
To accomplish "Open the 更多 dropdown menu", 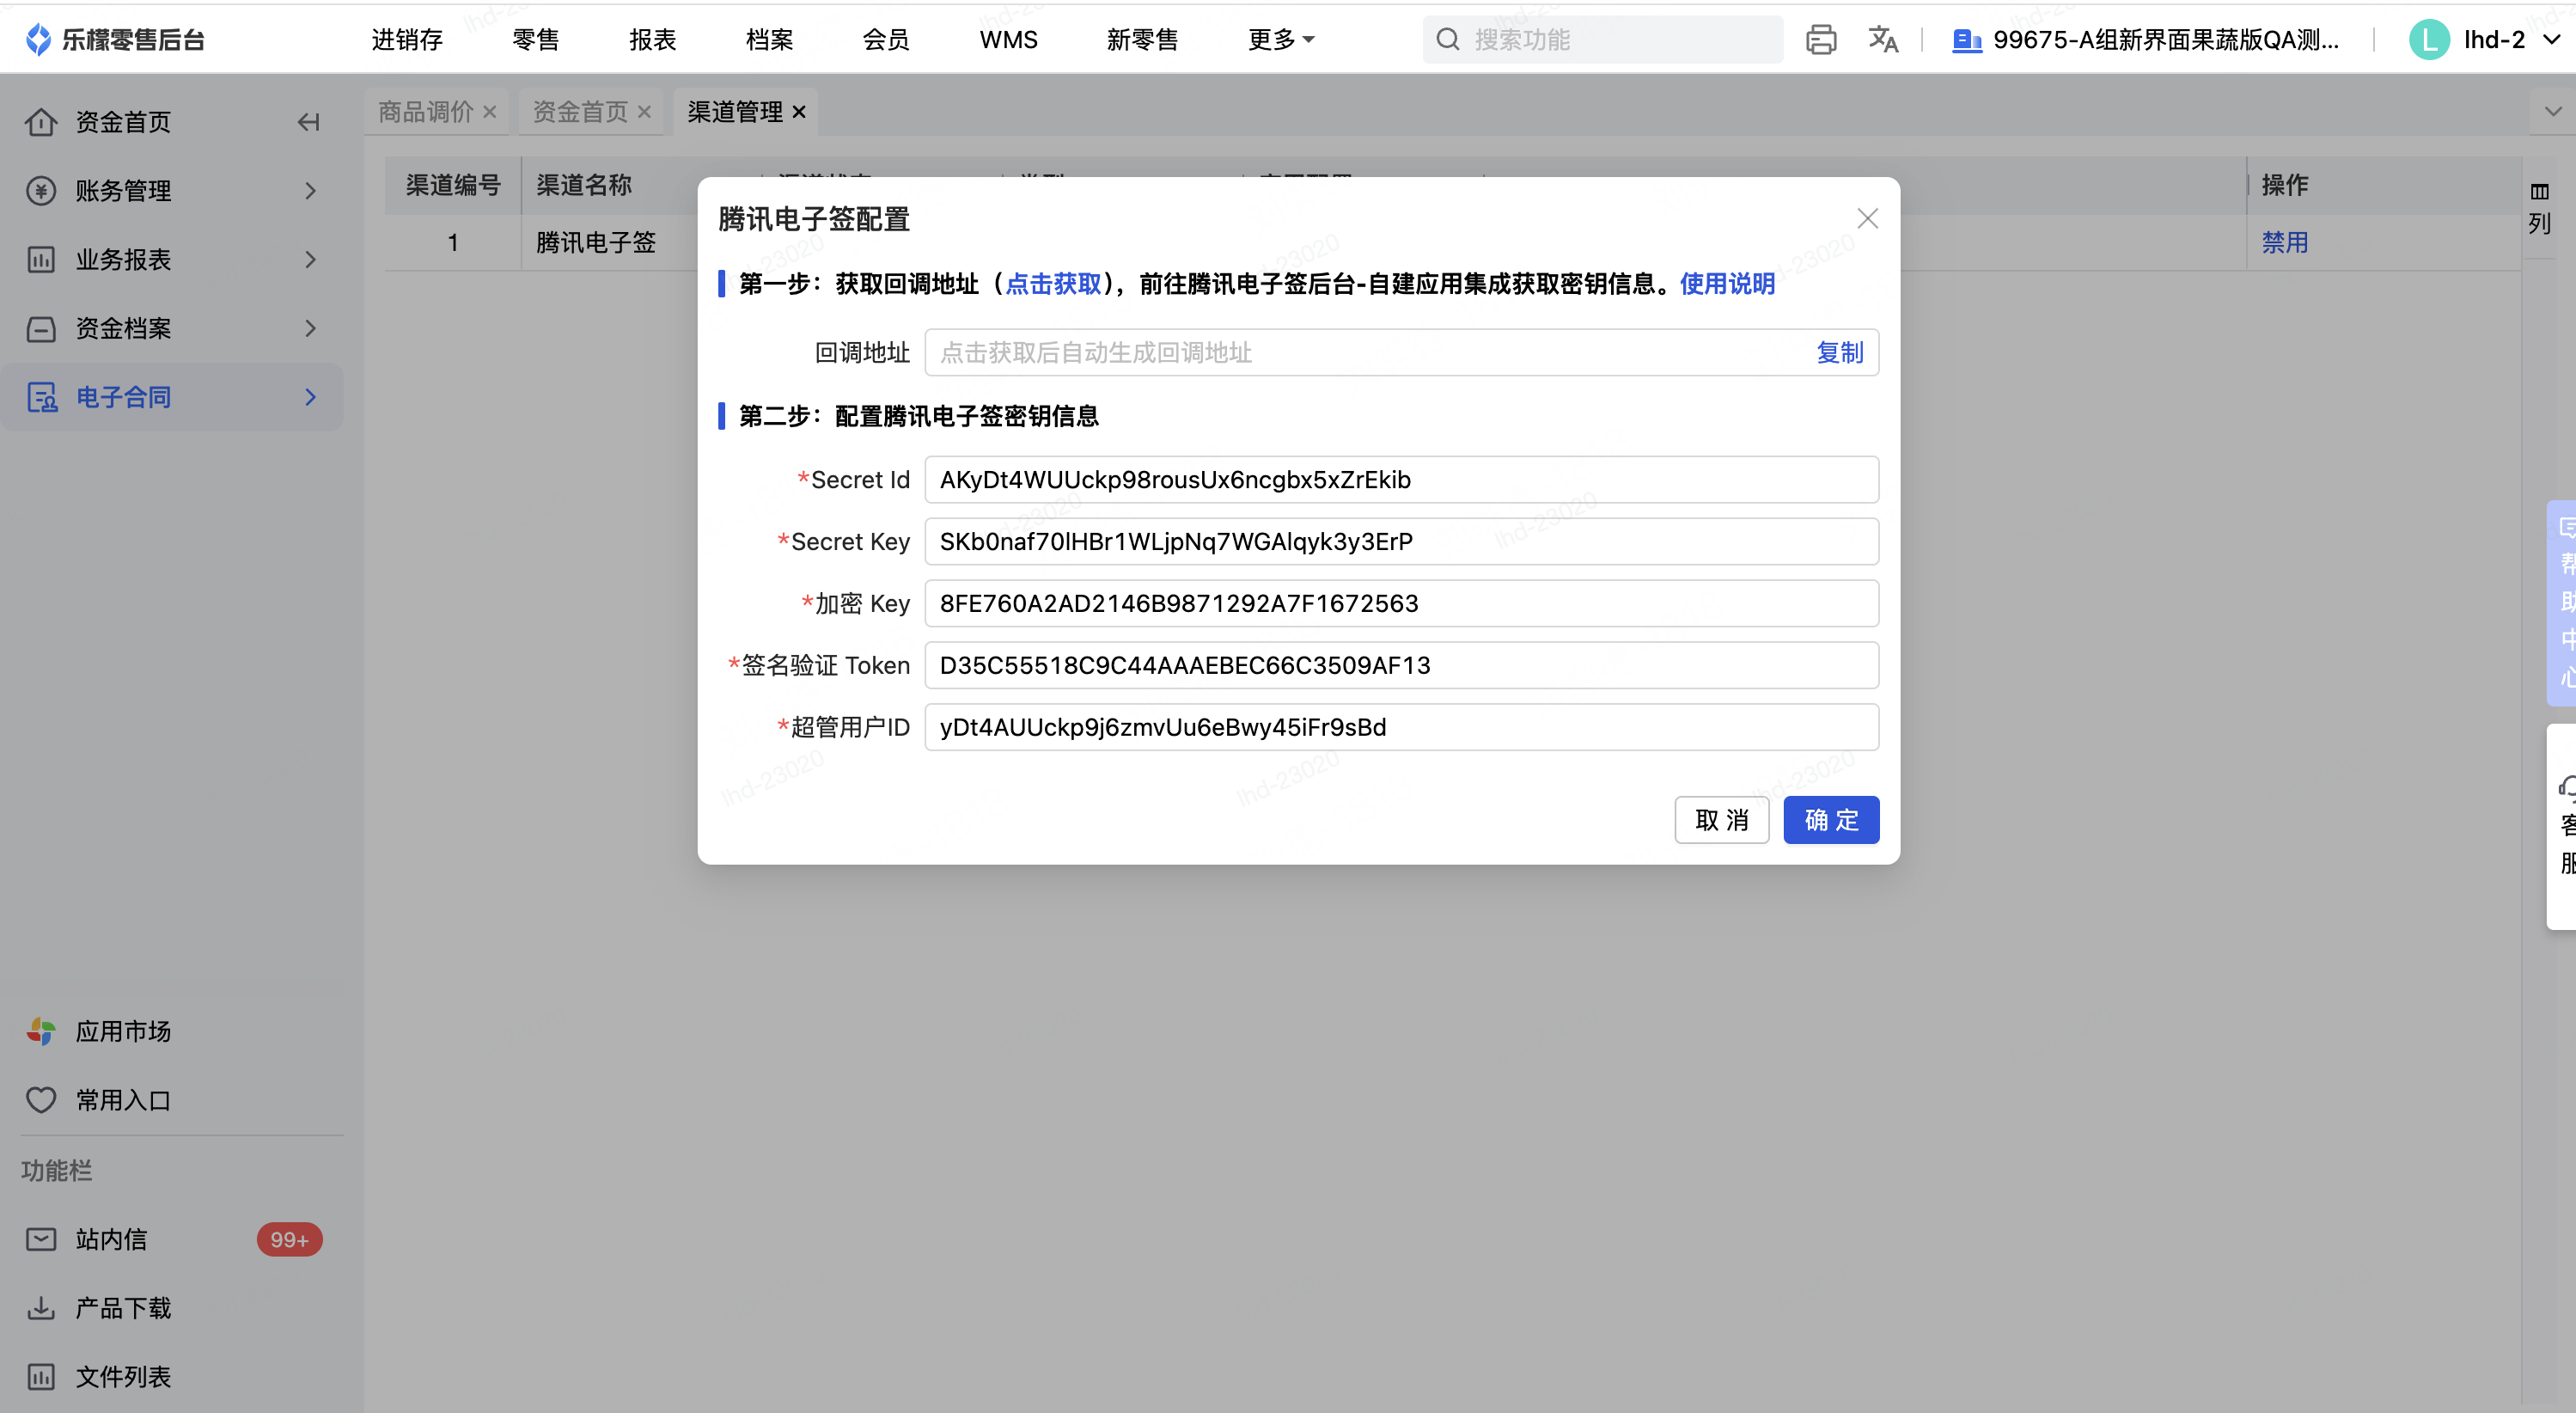I will tap(1280, 39).
